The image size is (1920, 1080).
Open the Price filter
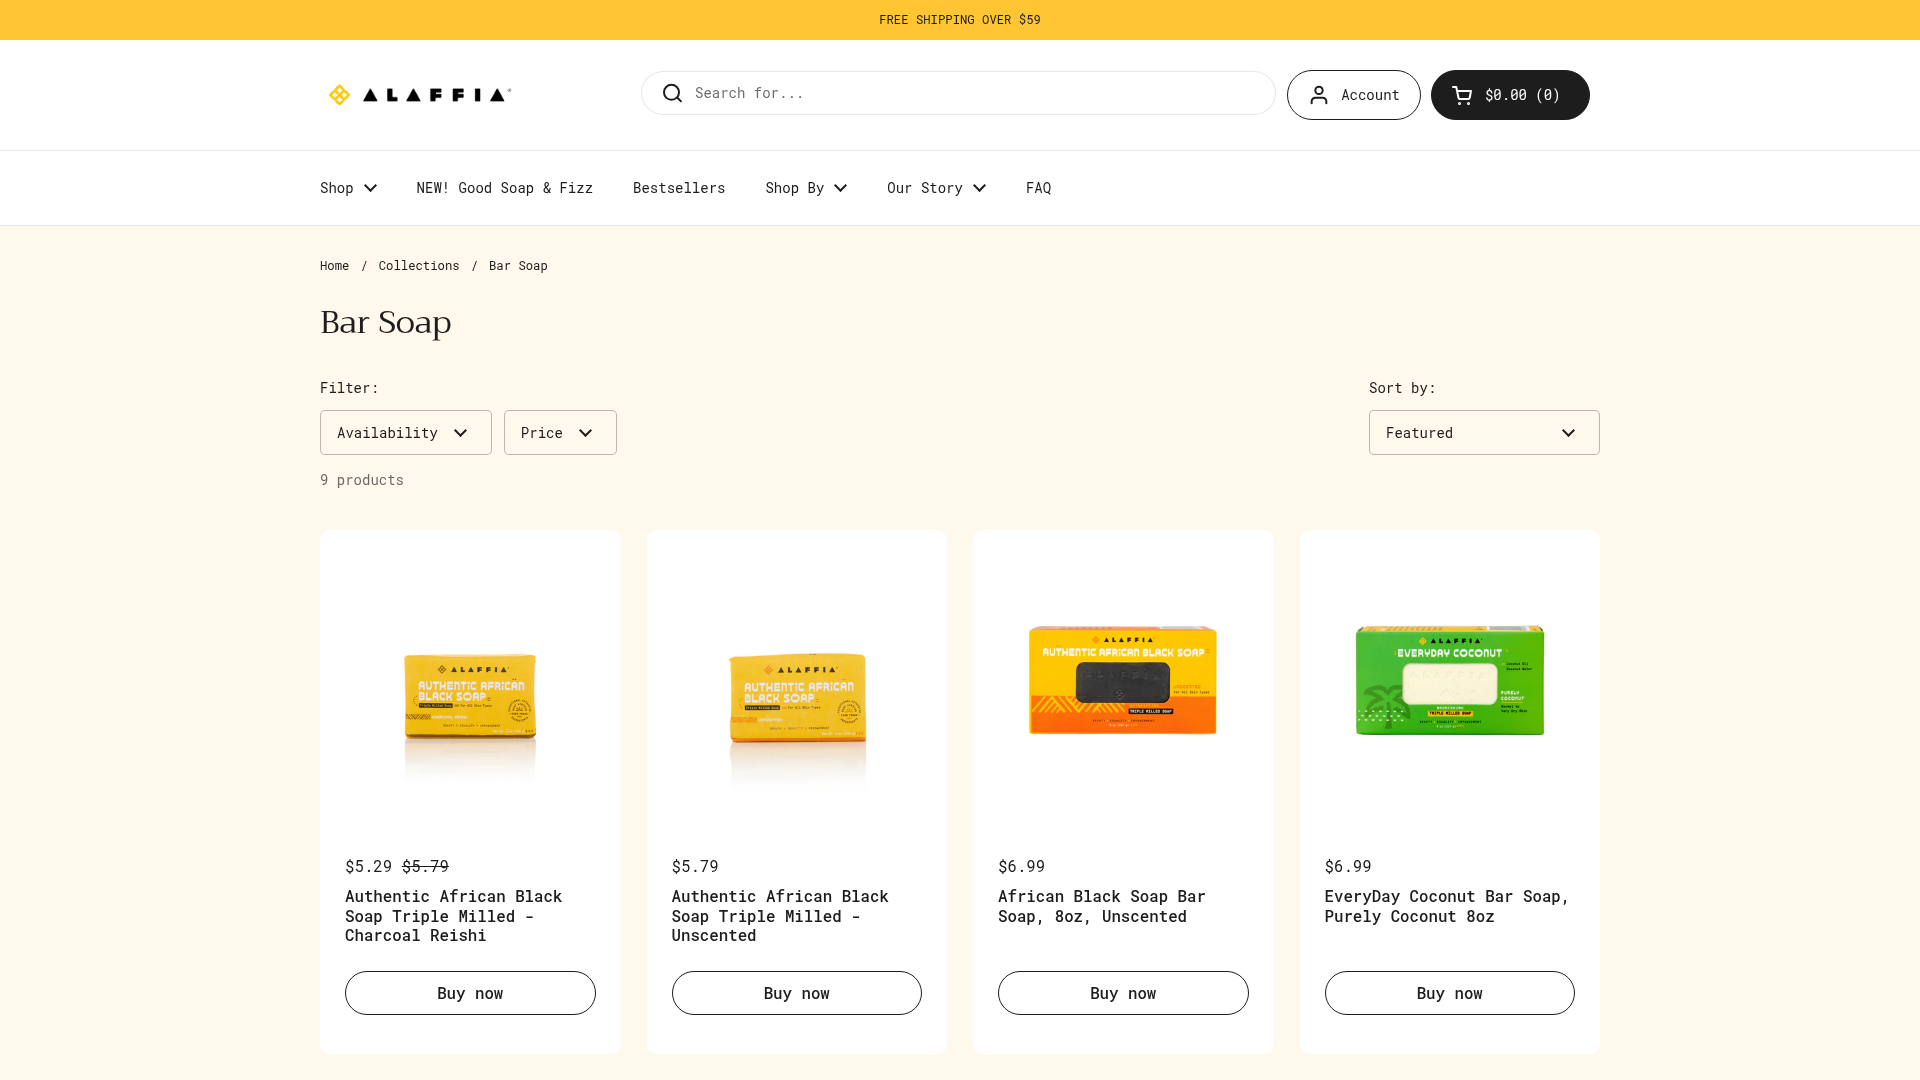coord(560,432)
